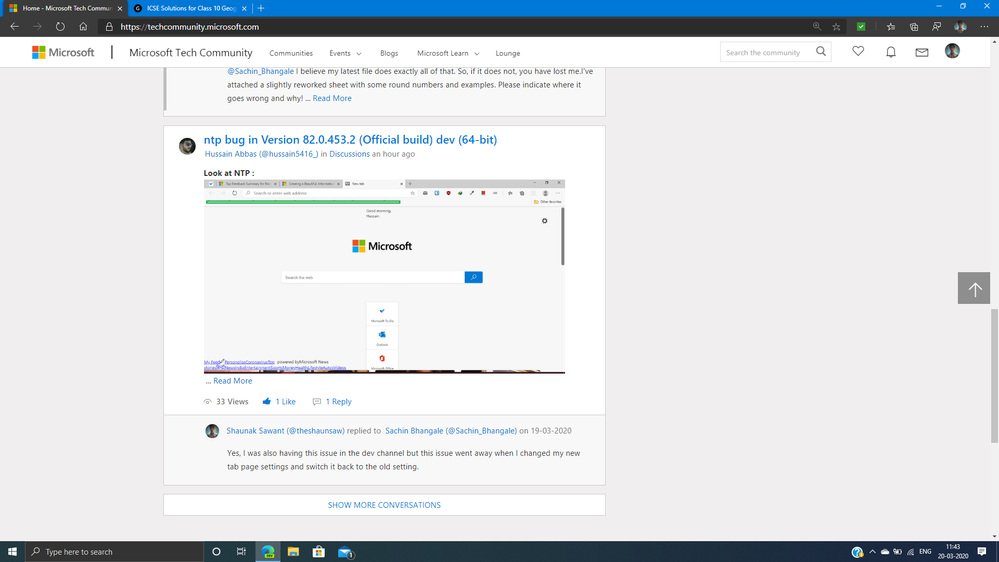Viewport: 999px width, 562px height.
Task: Click into Search the community field
Action: pos(768,52)
